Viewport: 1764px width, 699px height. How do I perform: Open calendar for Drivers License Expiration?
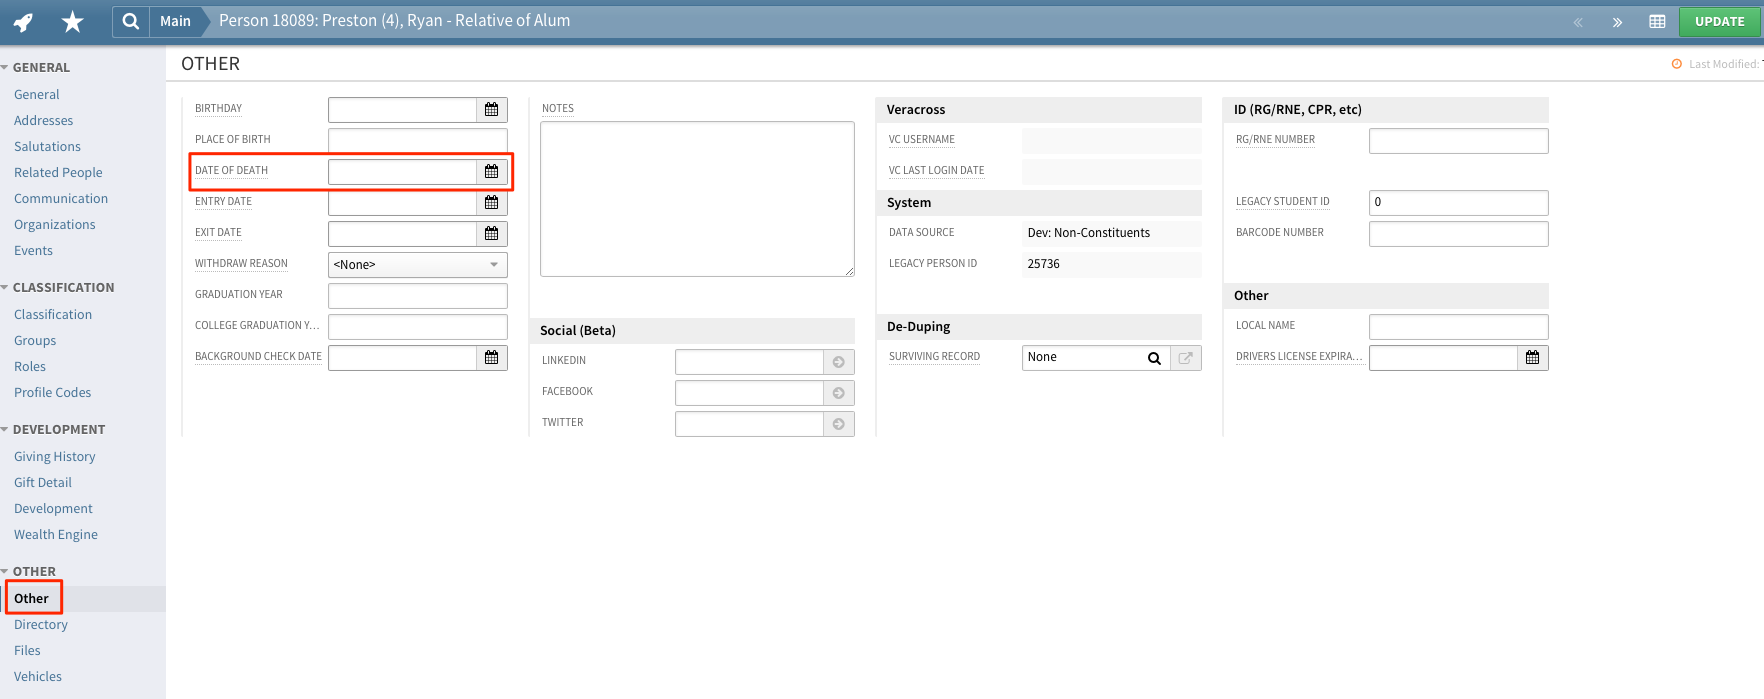coord(1532,358)
